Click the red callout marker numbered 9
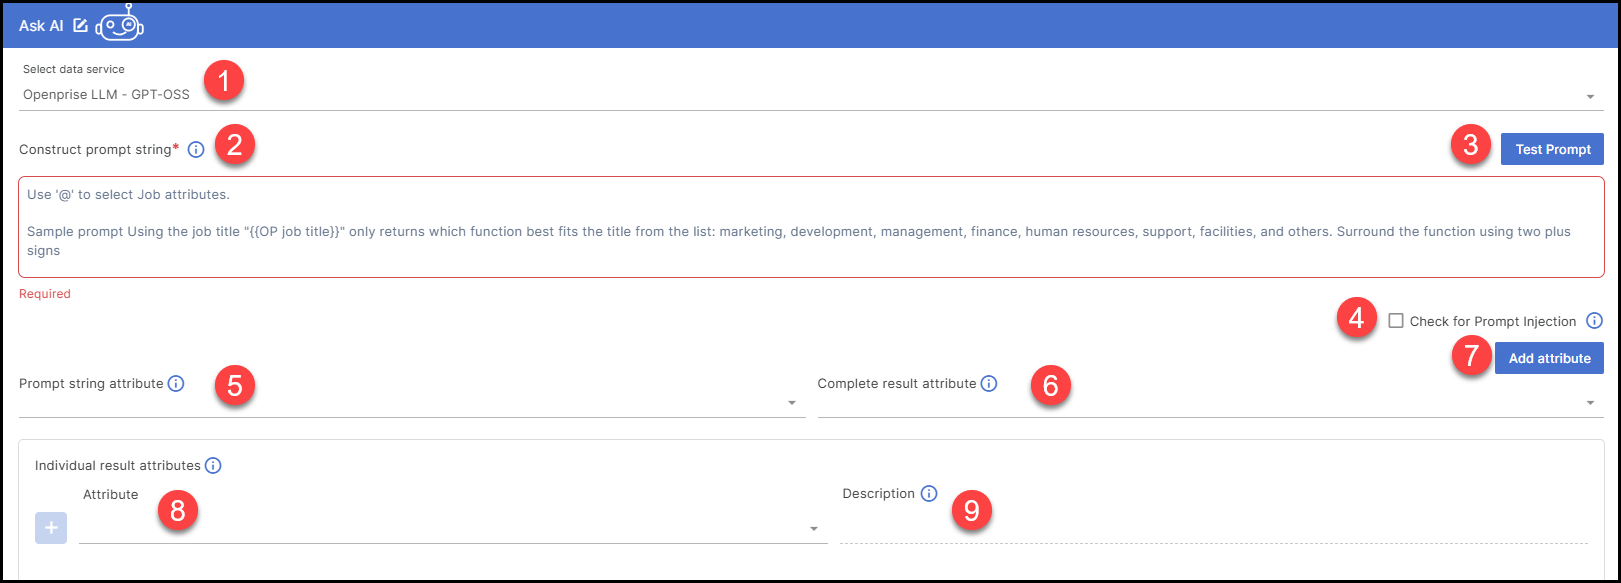Viewport: 1621px width, 583px height. (971, 510)
